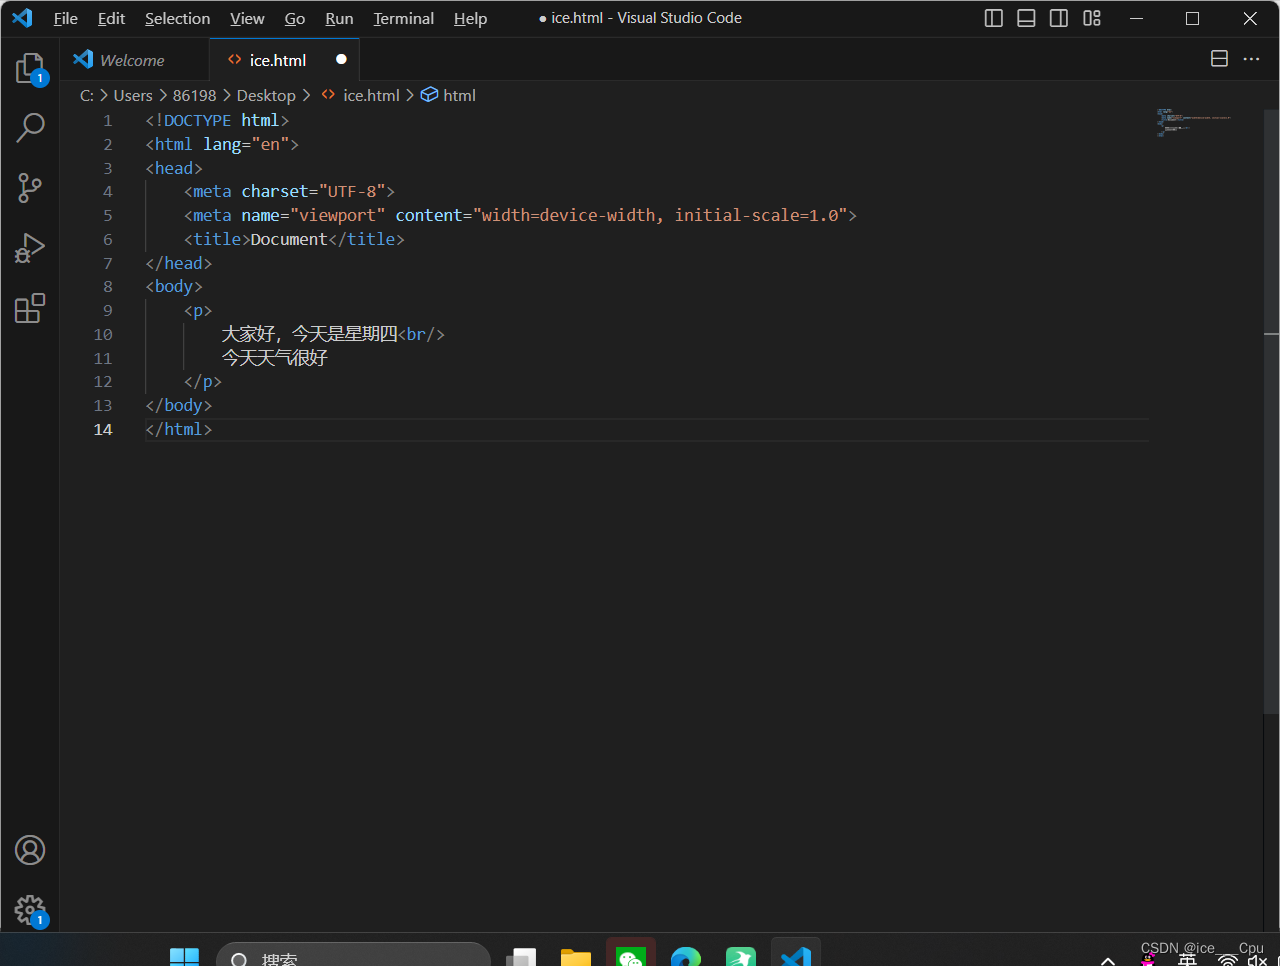Click charset="UTF-8" in the meta tag
Viewport: 1280px width, 966px height.
click(x=313, y=191)
